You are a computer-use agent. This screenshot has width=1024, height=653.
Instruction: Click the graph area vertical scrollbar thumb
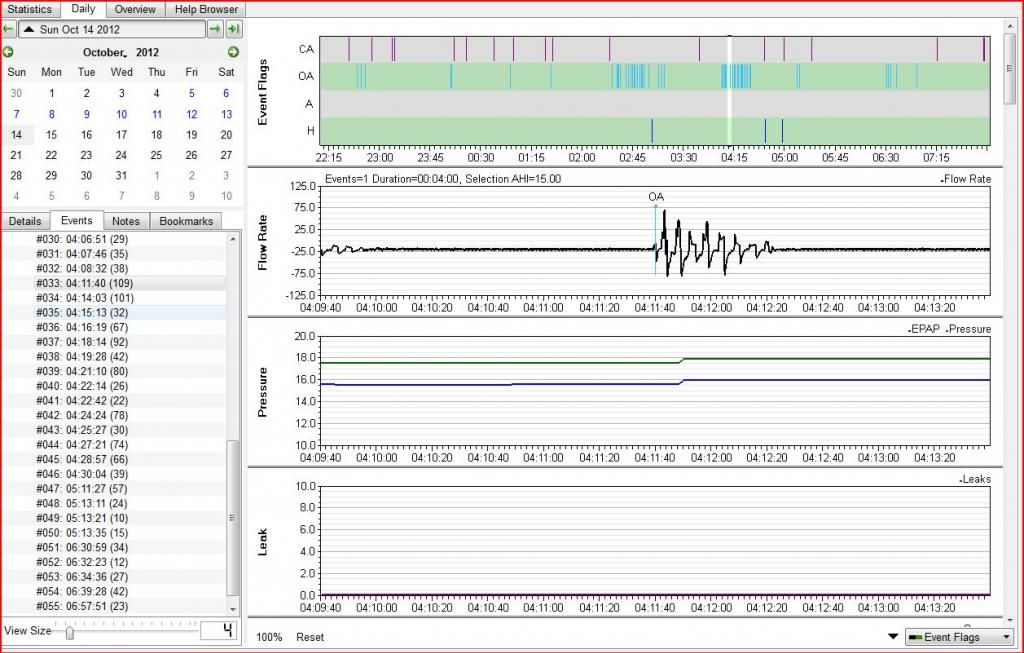(x=1010, y=69)
